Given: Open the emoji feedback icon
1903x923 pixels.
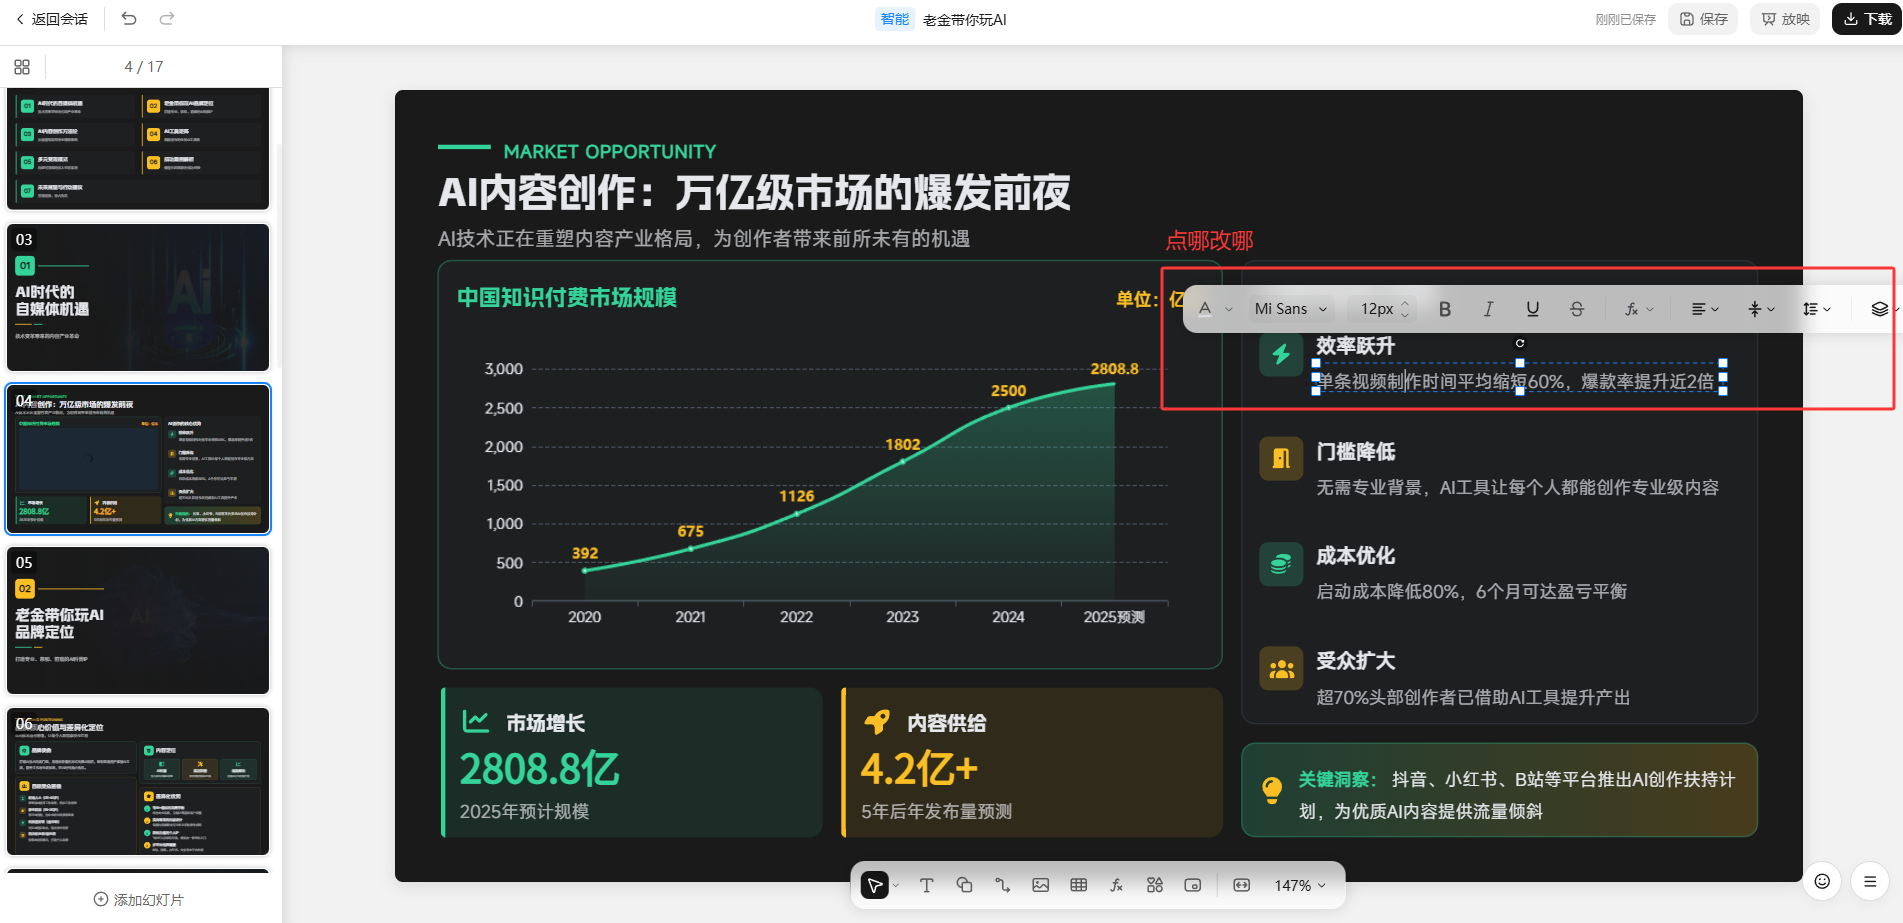Looking at the screenshot, I should (x=1822, y=881).
